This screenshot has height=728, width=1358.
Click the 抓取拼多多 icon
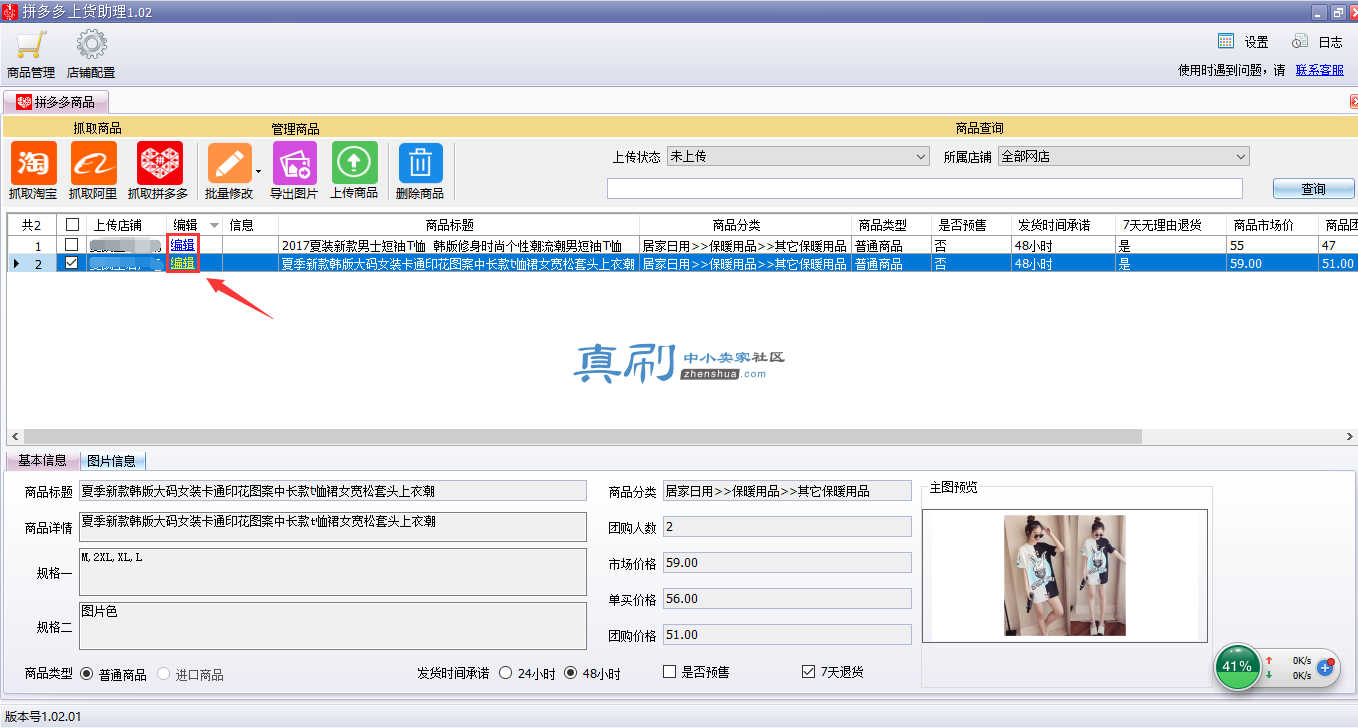tap(159, 163)
